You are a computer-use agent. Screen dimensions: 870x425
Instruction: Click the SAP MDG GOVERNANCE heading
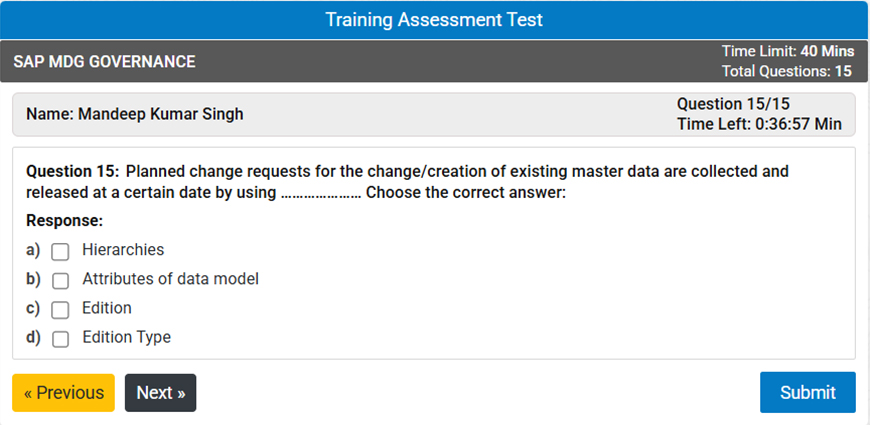coord(104,62)
